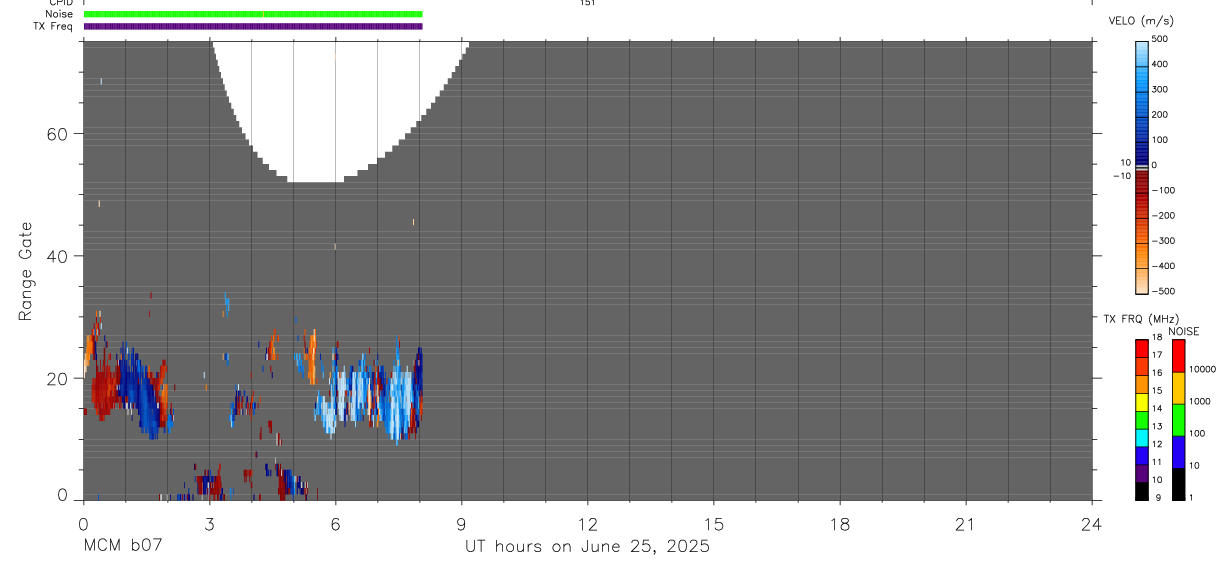
Task: Select the yellow segment in the TX FRQ color bar
Action: point(1142,402)
